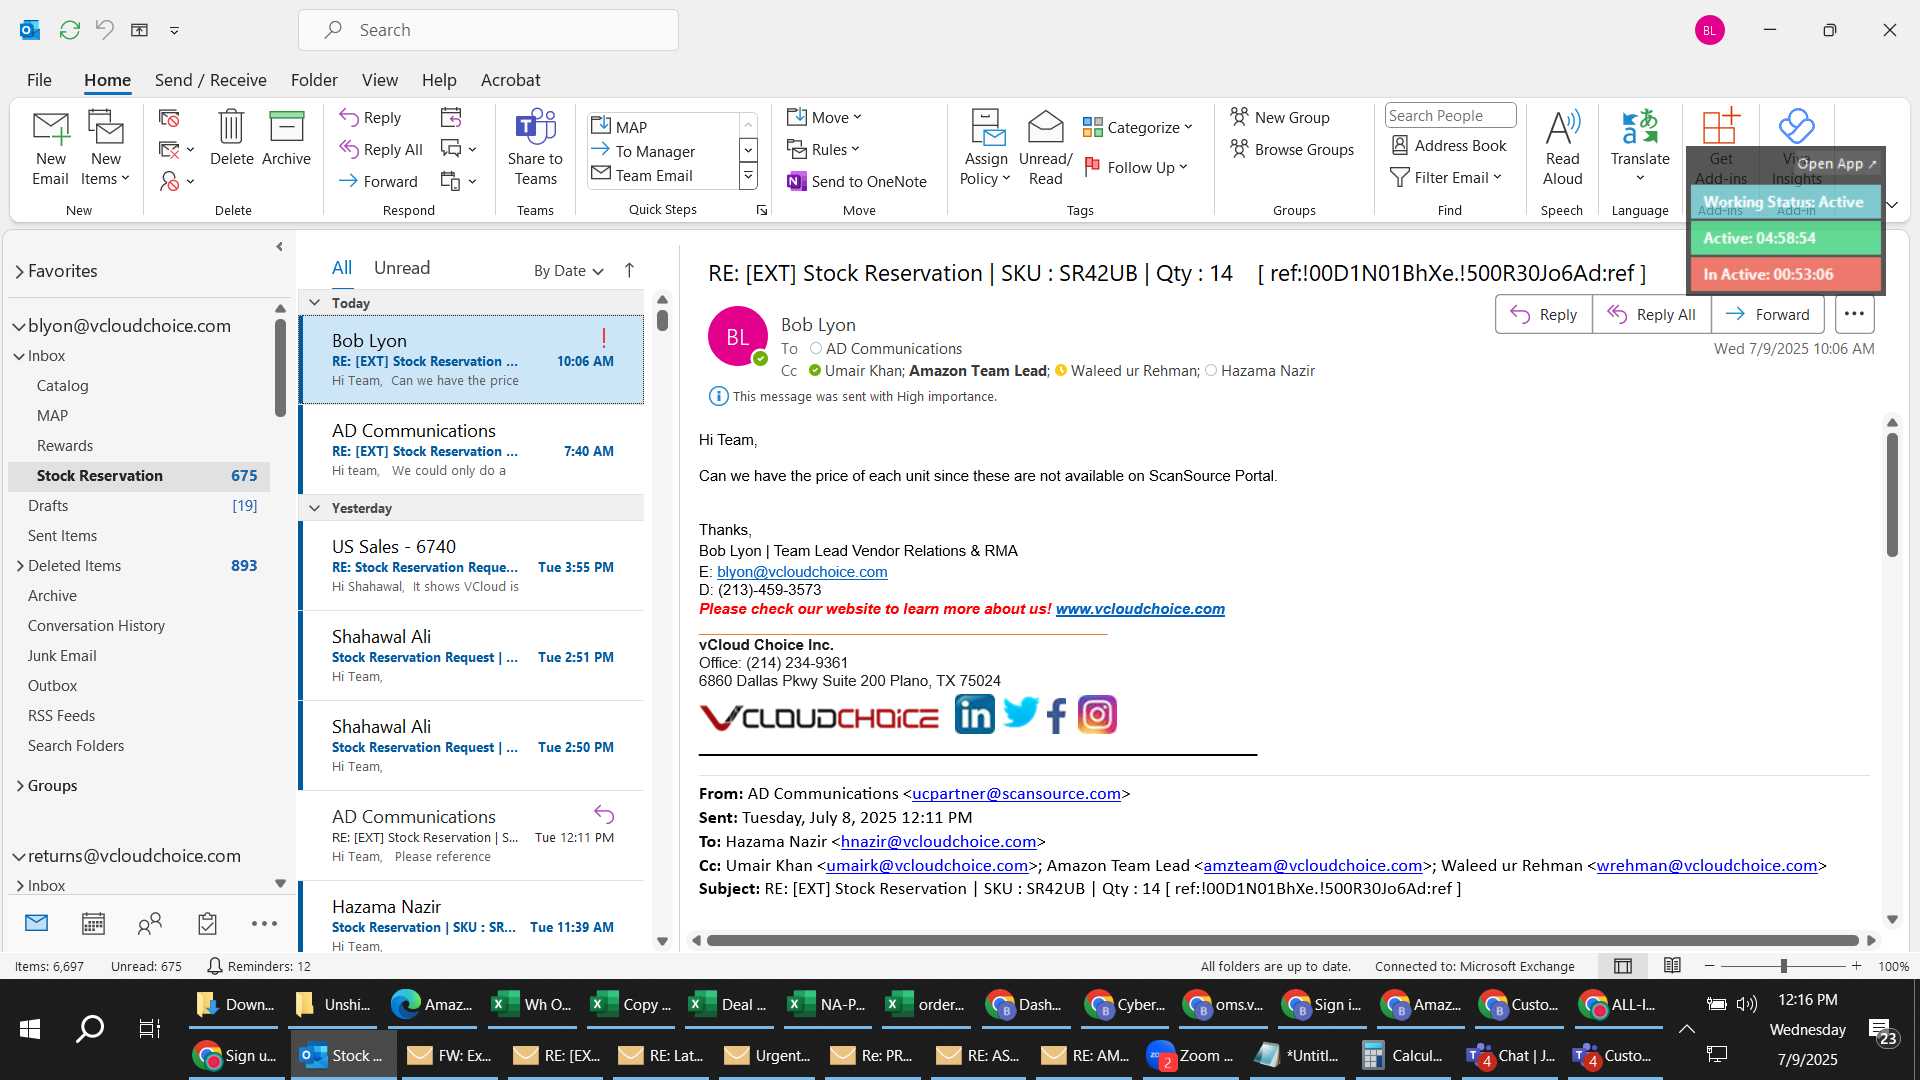Click Forward button in reading pane
This screenshot has height=1080, width=1920.
click(1768, 314)
